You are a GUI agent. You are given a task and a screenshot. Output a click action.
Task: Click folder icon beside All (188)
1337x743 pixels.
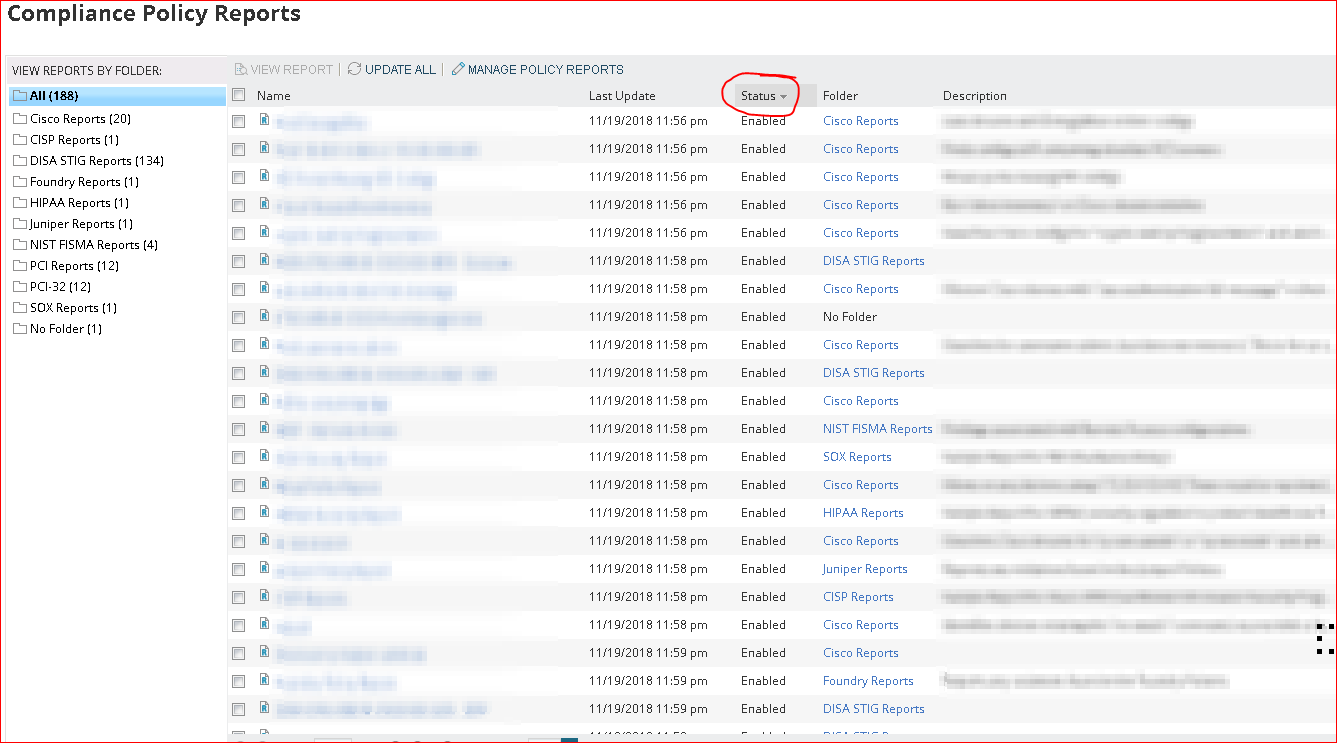click(x=20, y=96)
